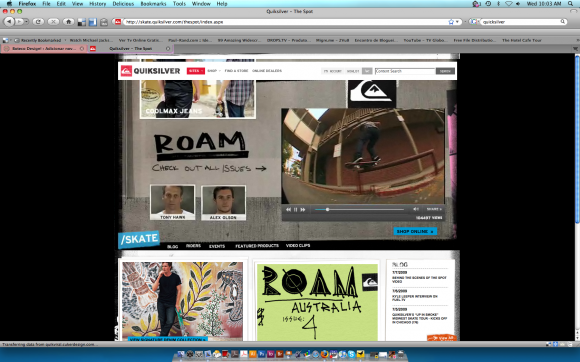Click the magnifier in browser search box
580x362 pixels.
pyautogui.click(x=563, y=22)
